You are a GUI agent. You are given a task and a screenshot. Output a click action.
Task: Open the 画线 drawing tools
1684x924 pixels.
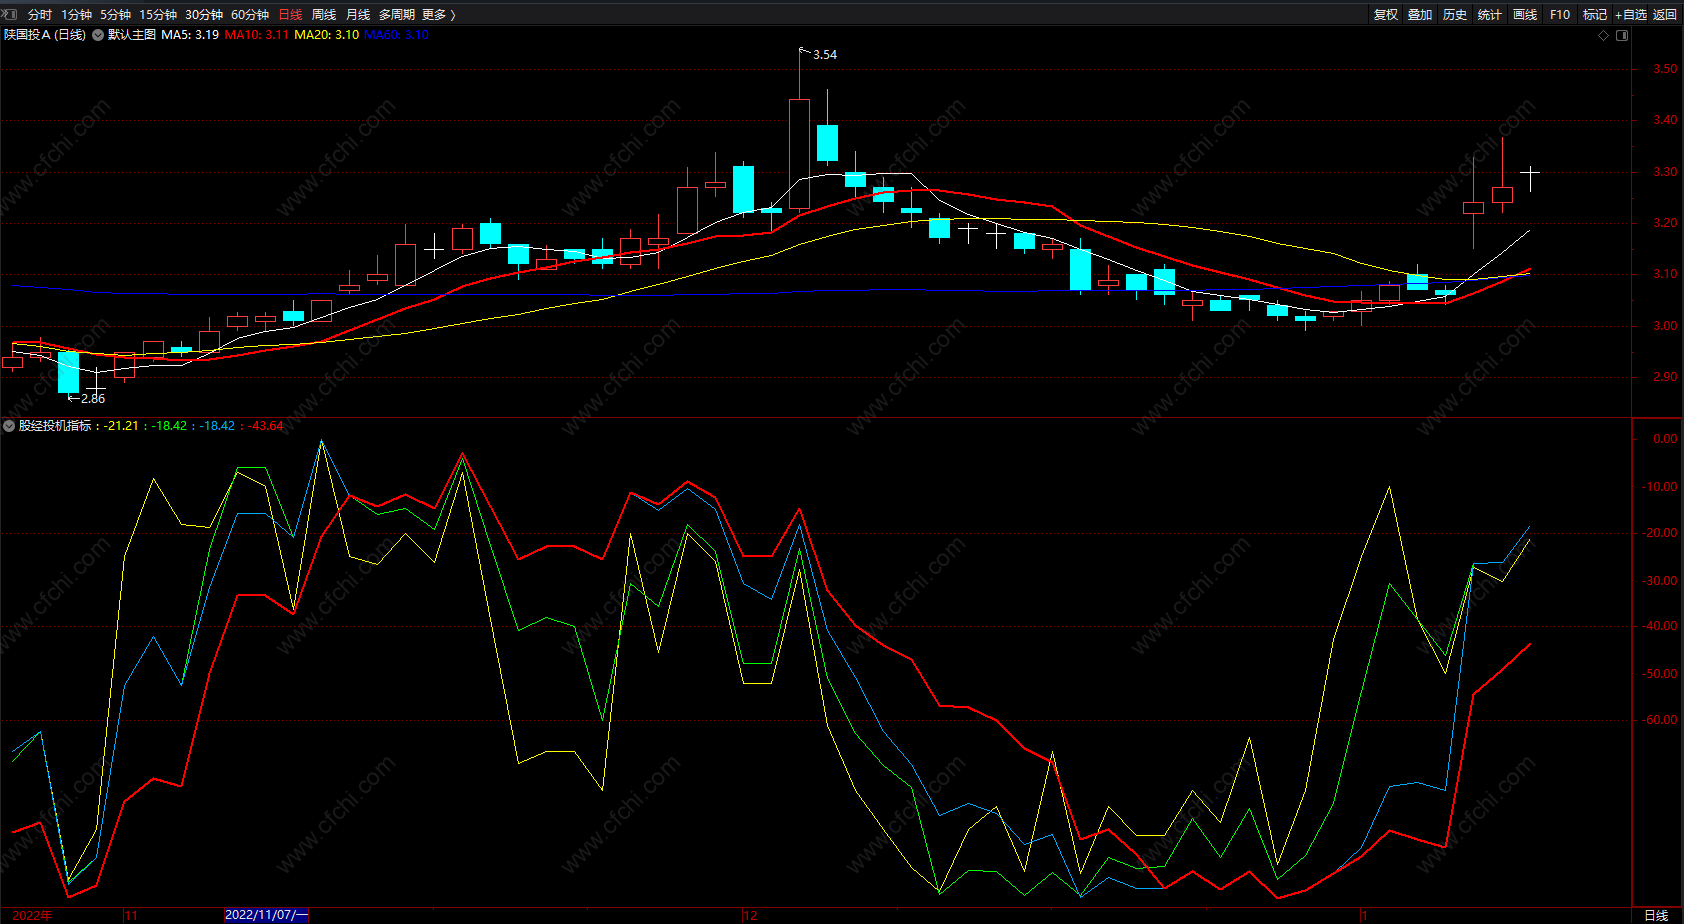click(x=1525, y=15)
